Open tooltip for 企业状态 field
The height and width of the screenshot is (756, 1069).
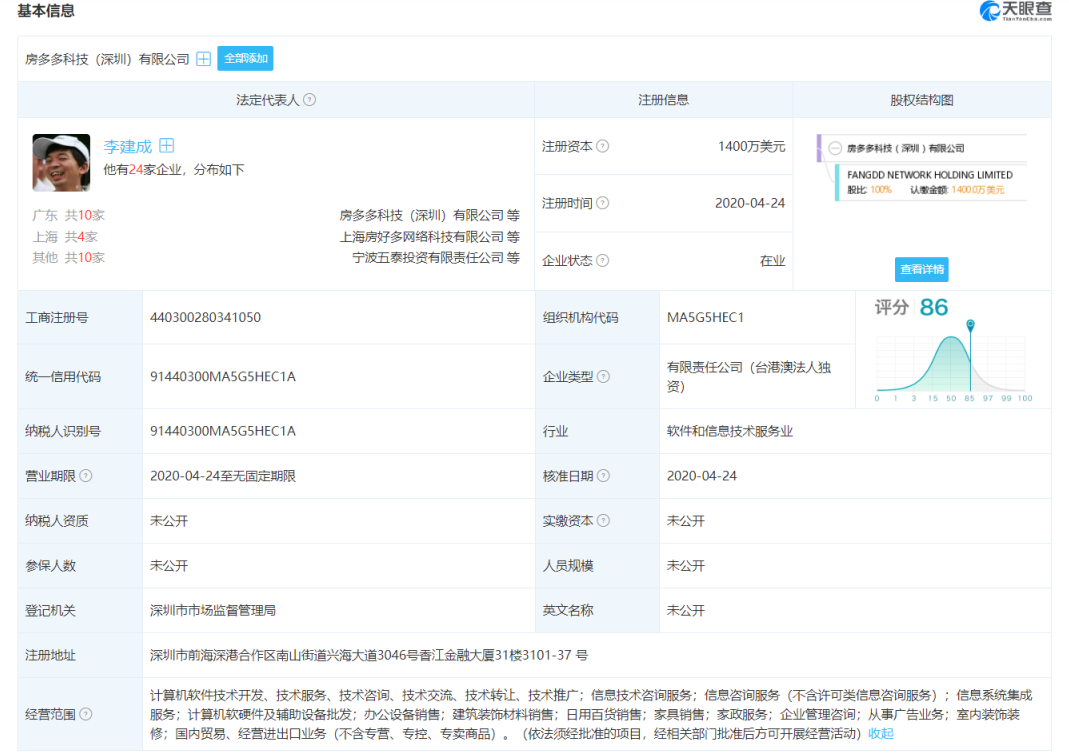point(601,260)
